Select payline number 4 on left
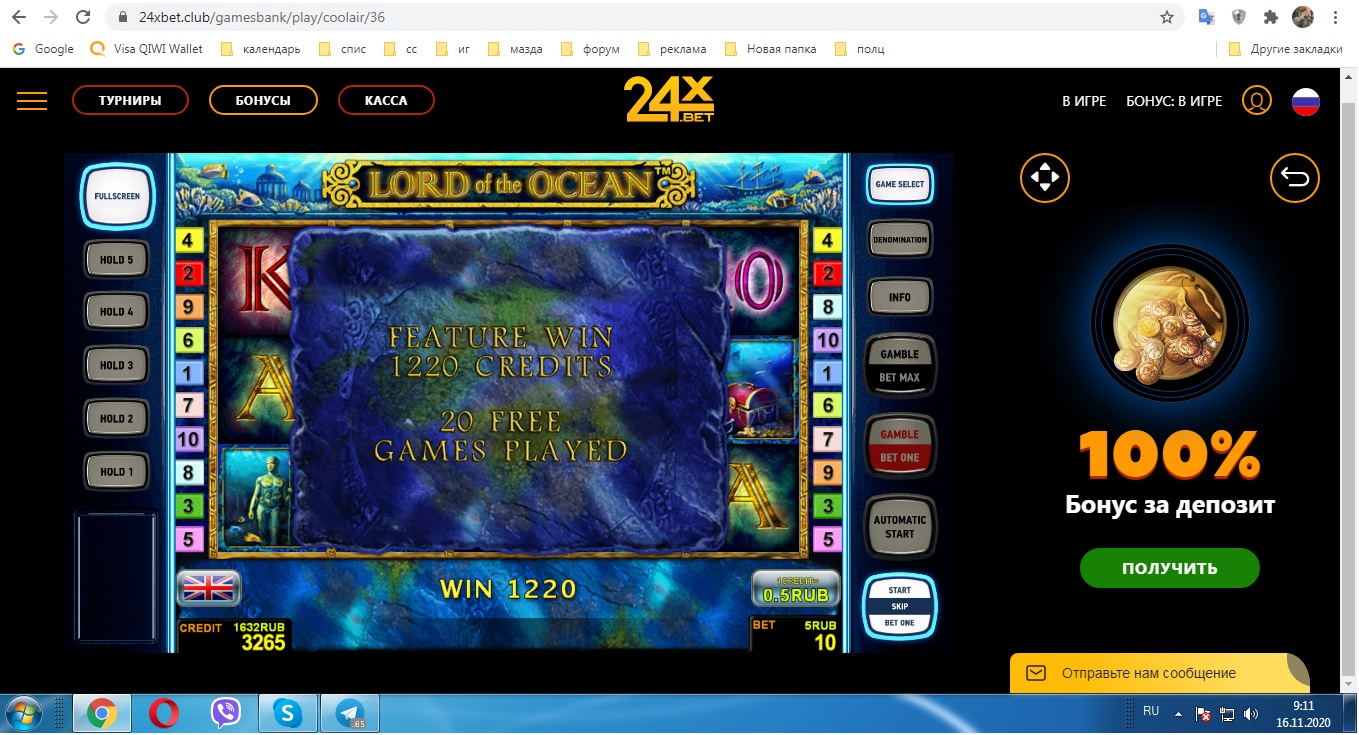Image resolution: width=1359 pixels, height=735 pixels. 187,241
